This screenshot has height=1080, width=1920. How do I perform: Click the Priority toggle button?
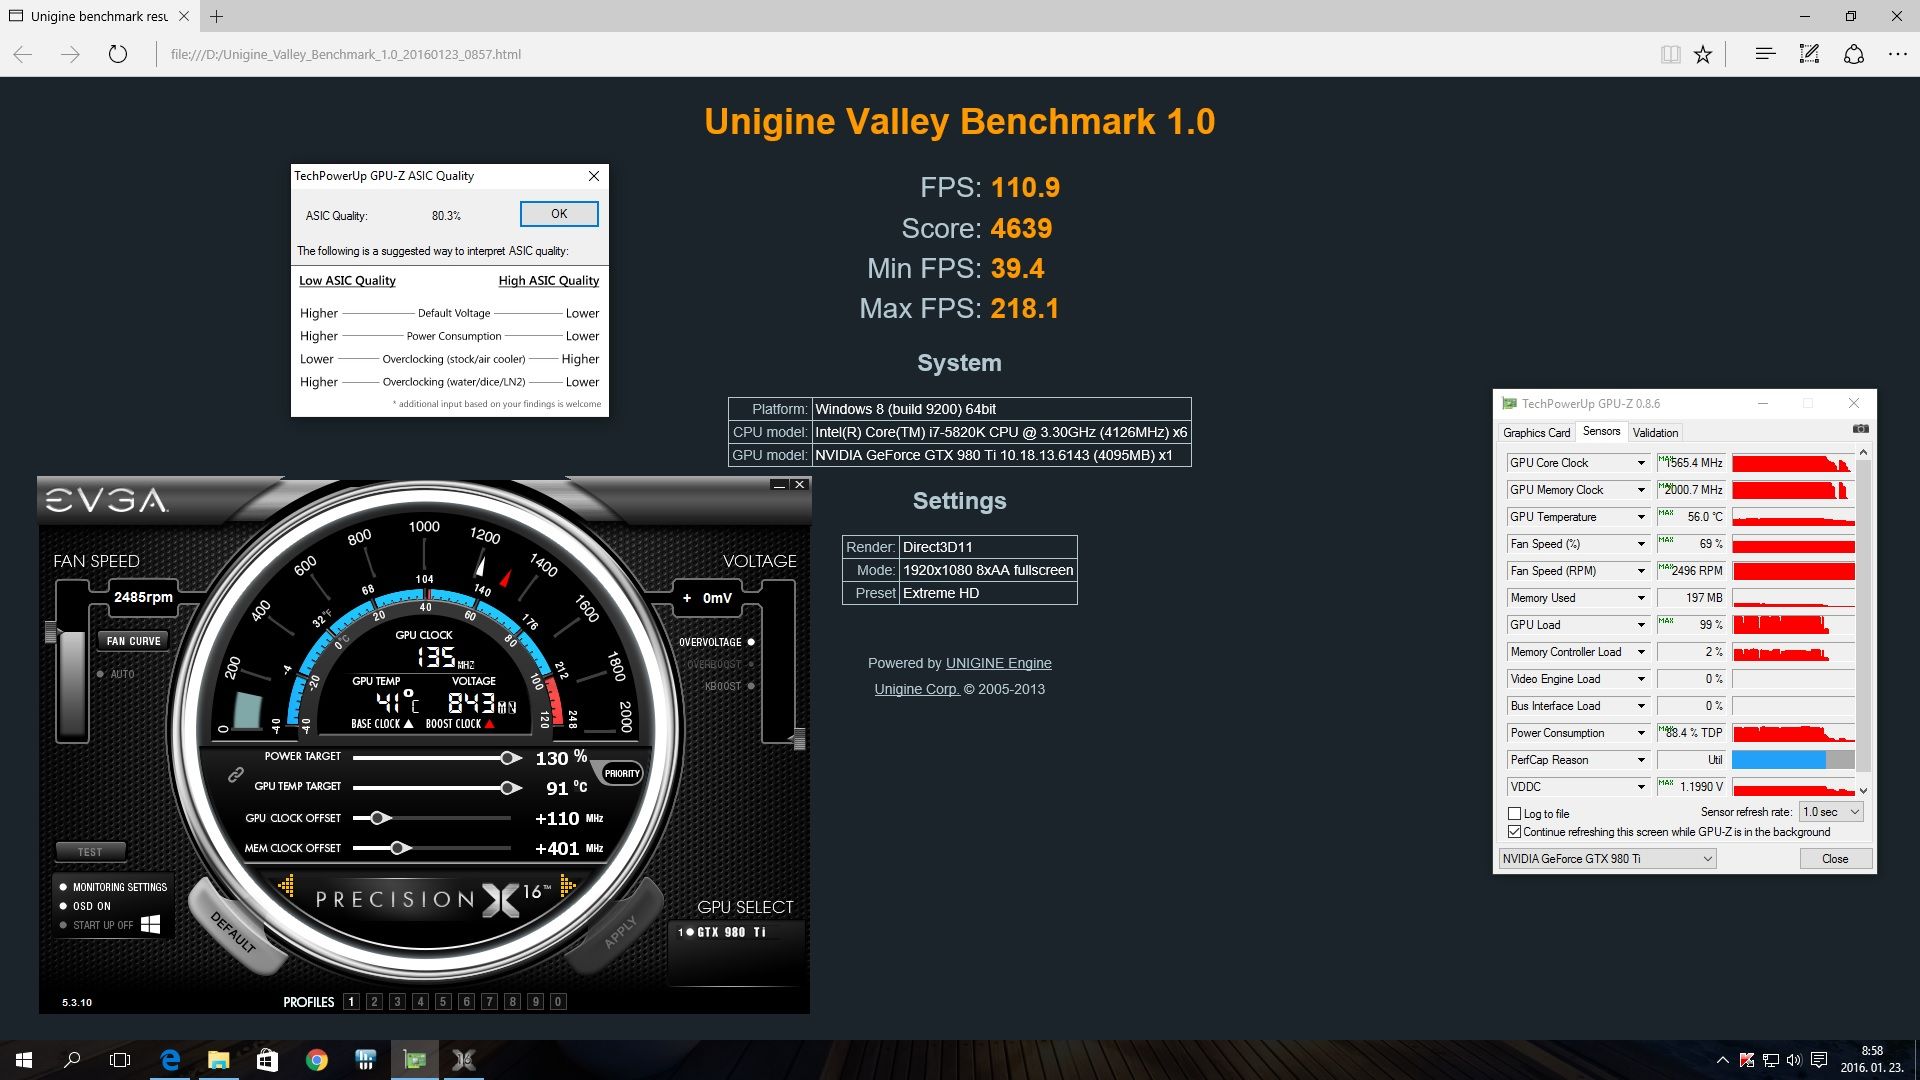pyautogui.click(x=621, y=773)
